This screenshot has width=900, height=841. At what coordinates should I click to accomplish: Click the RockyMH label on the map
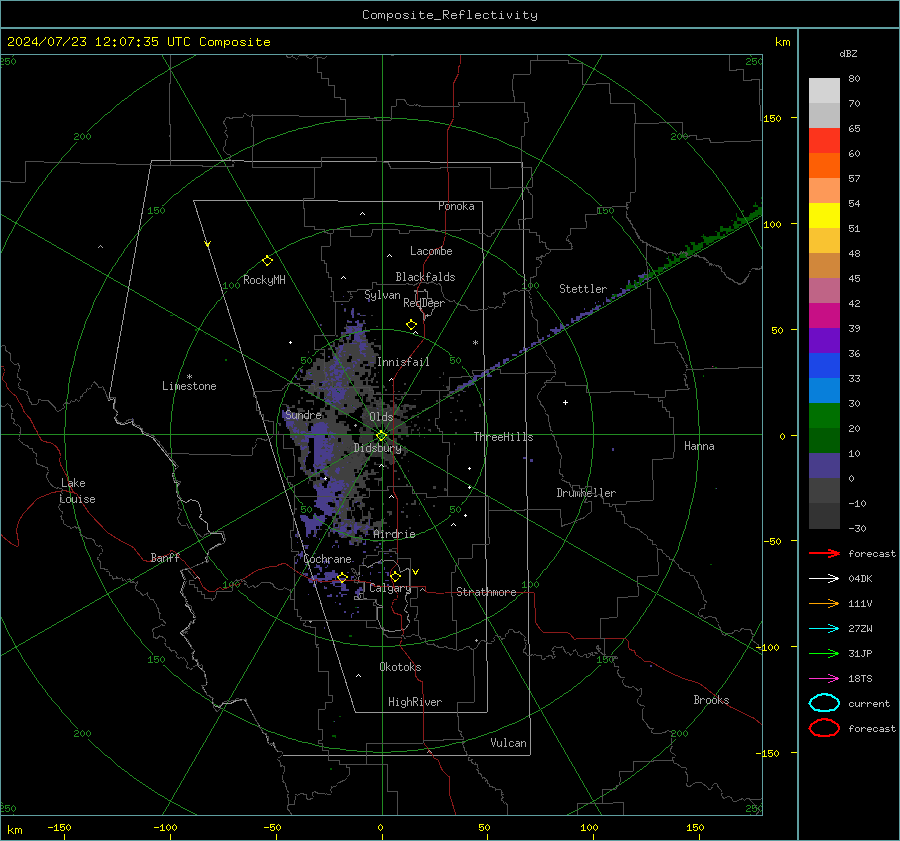tap(264, 280)
